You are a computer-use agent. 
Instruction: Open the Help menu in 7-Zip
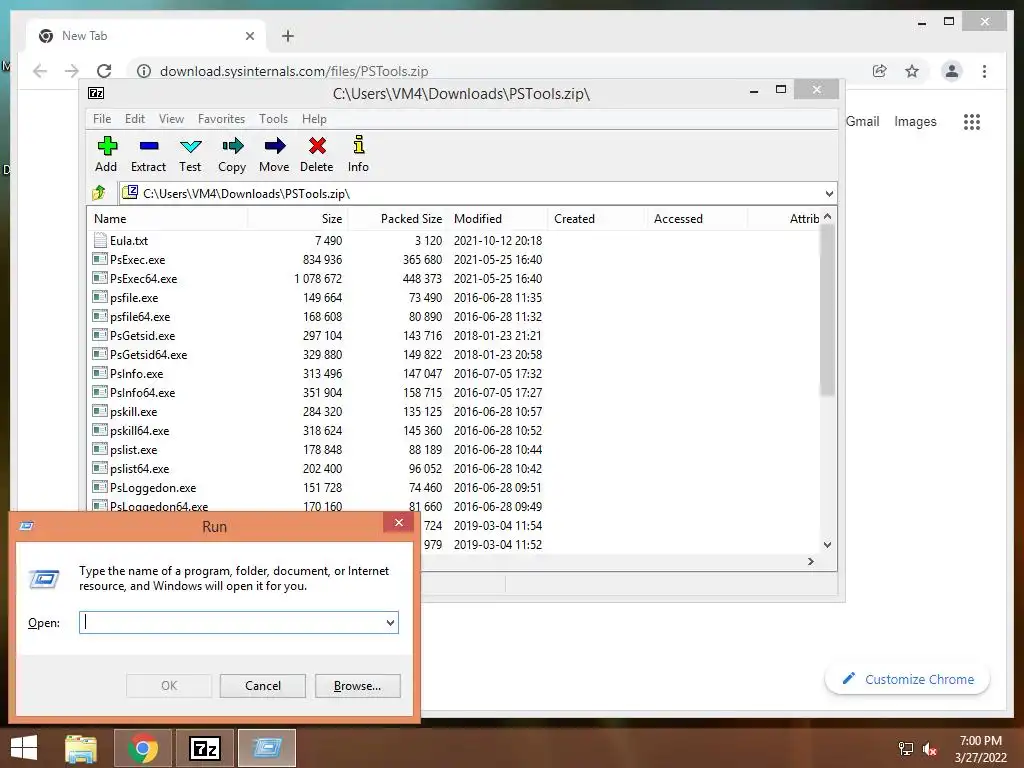pos(314,119)
